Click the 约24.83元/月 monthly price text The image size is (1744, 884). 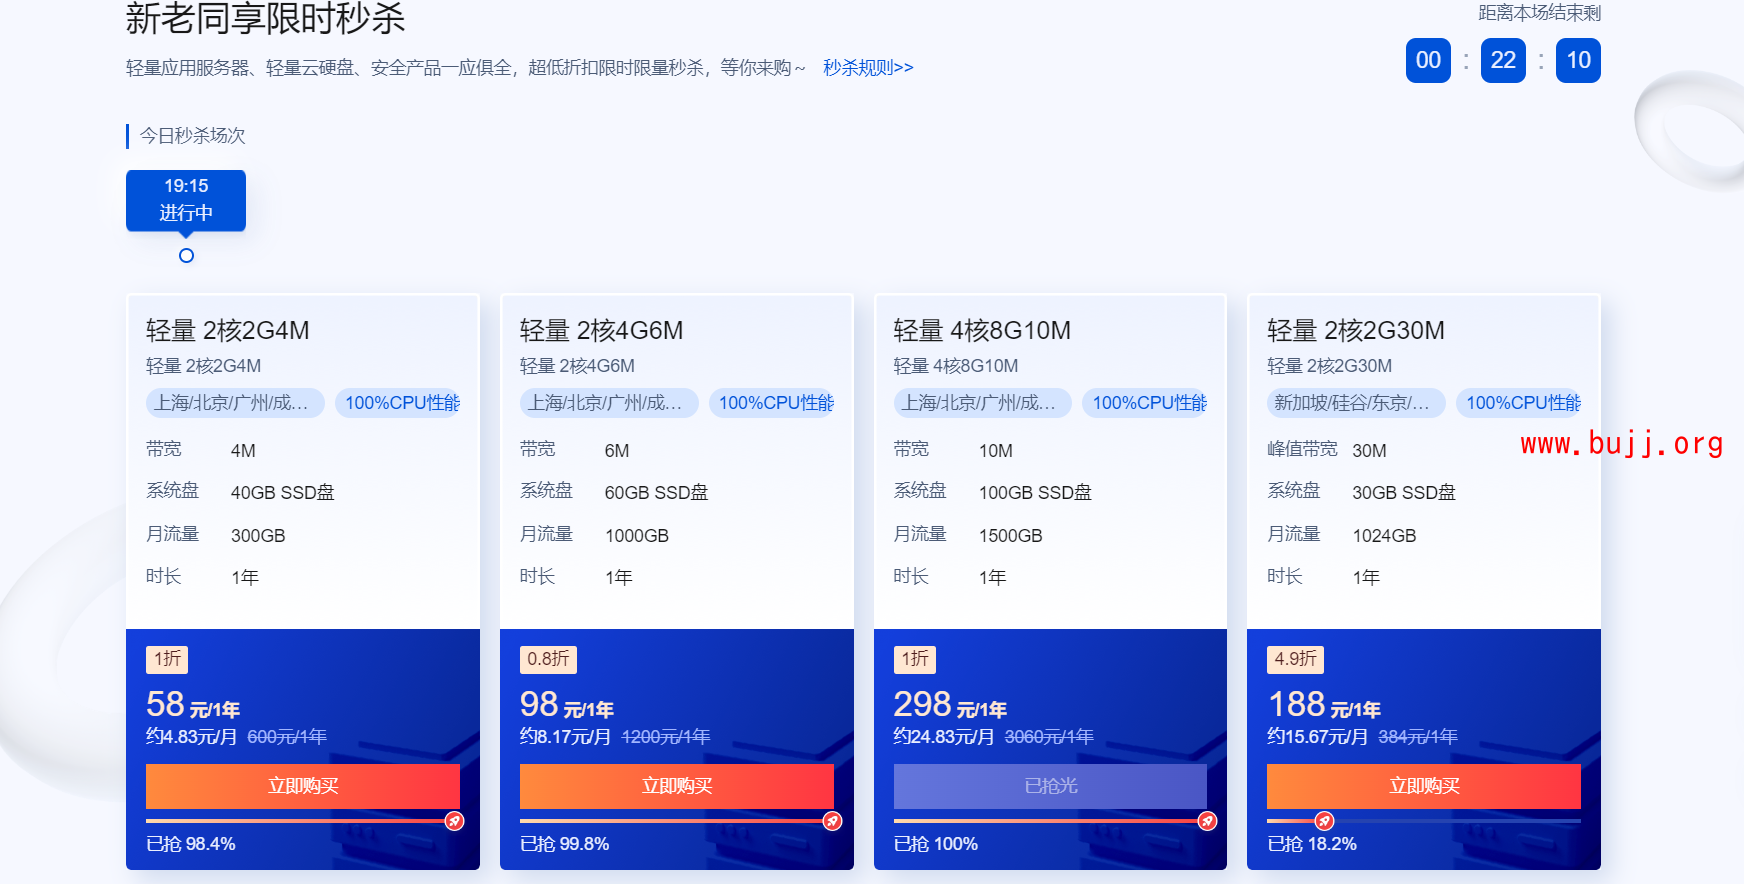tap(944, 737)
